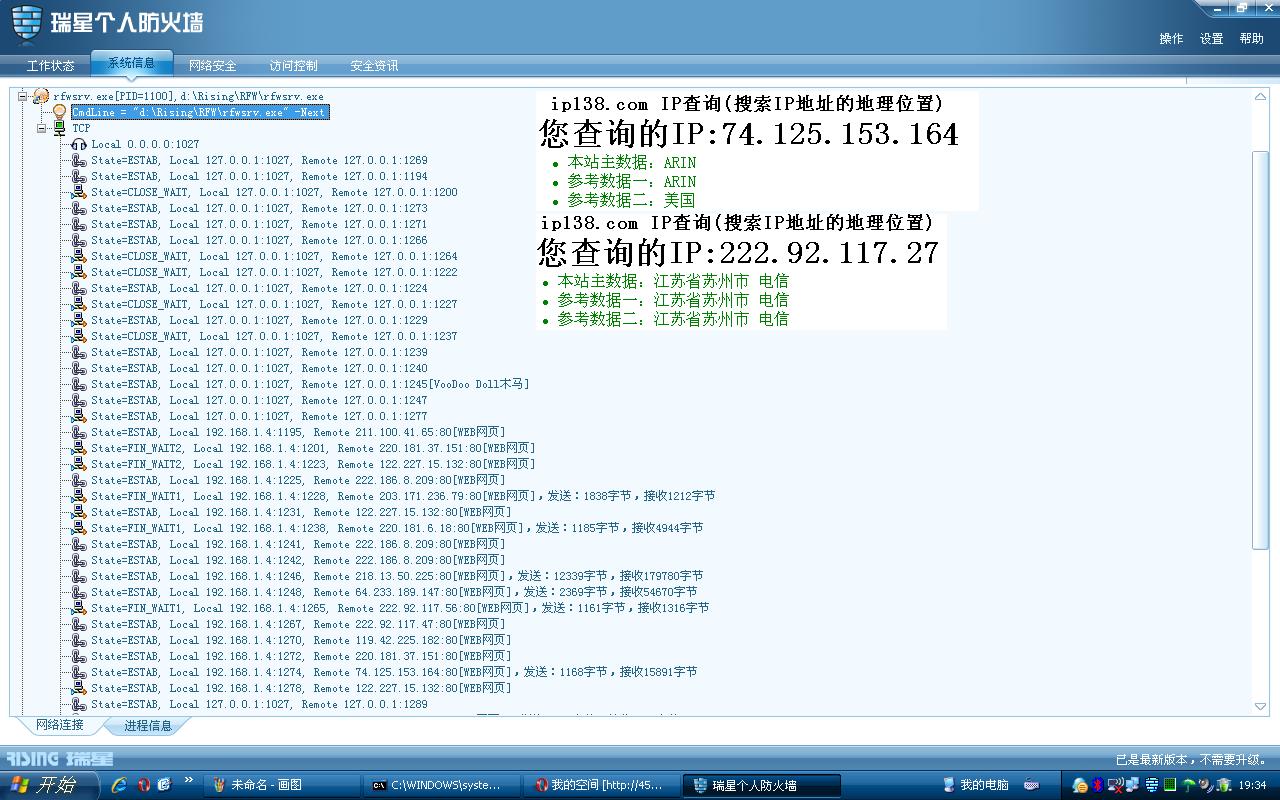
Task: Switch to the 网络连接 bottom tab
Action: pyautogui.click(x=60, y=725)
